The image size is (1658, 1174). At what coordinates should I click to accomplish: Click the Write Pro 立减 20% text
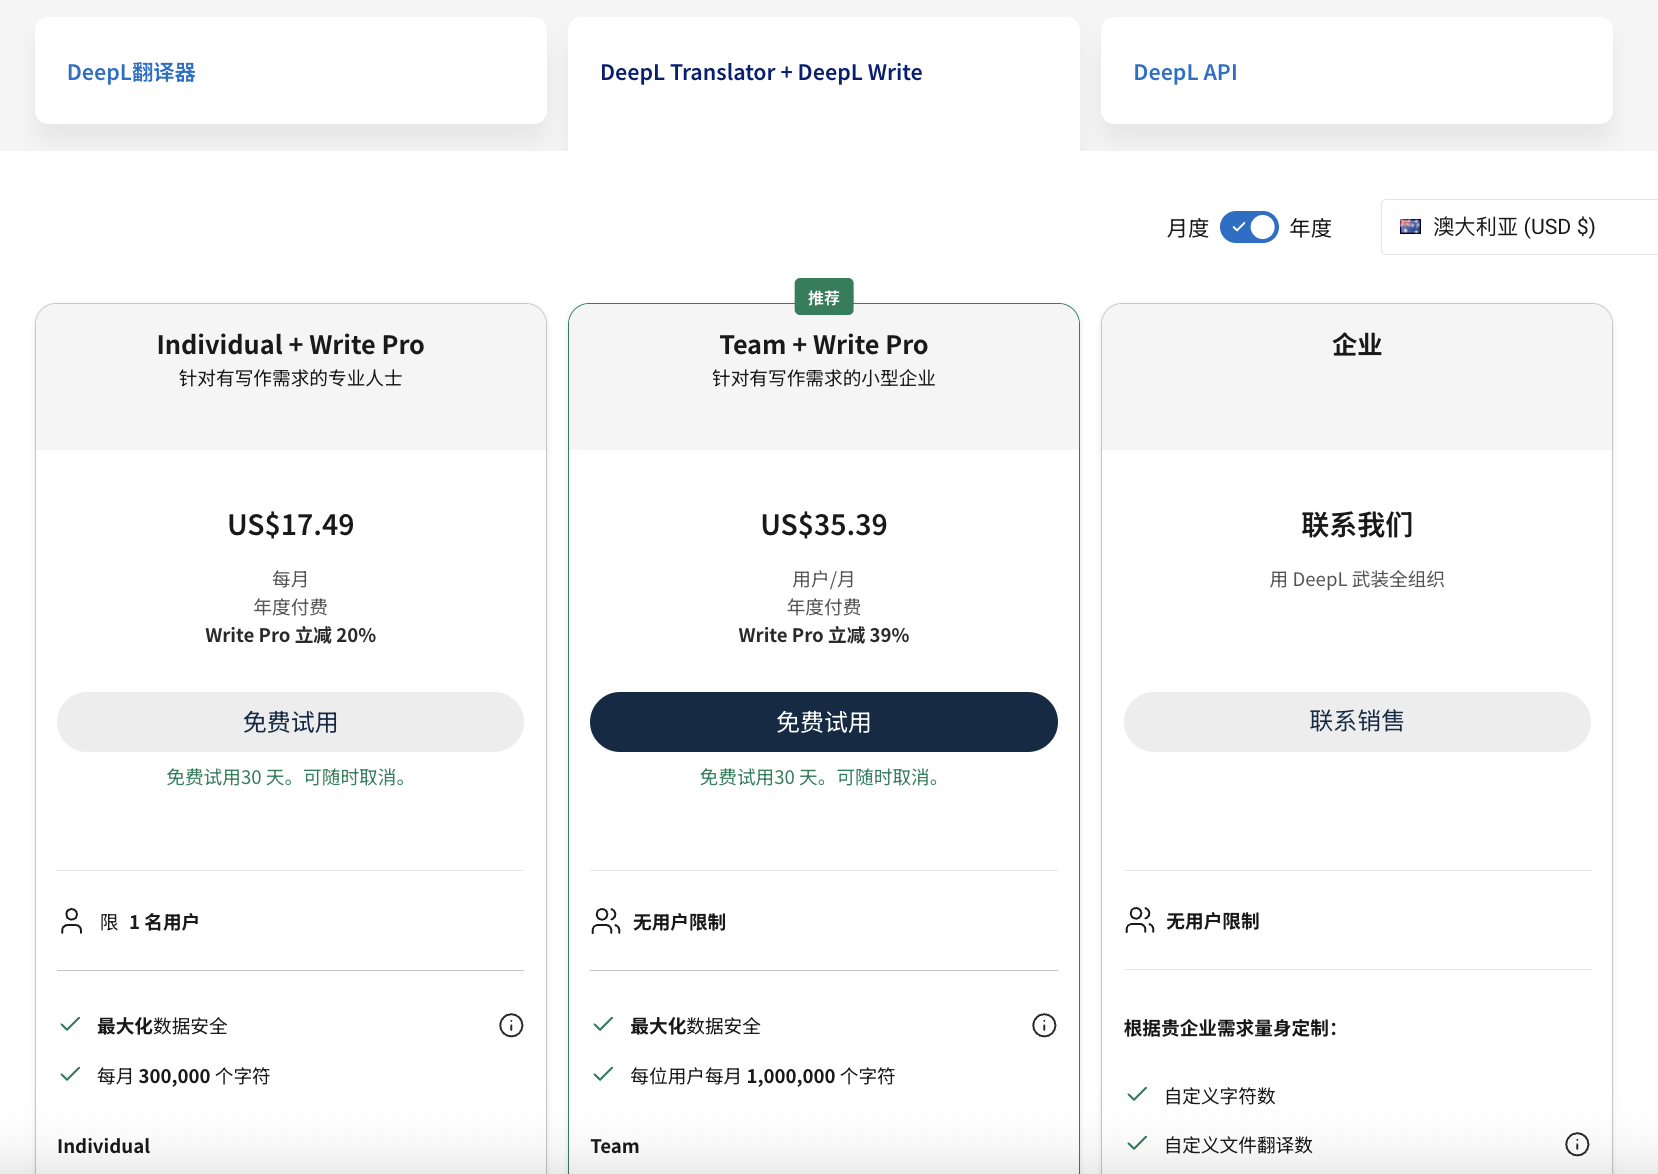pyautogui.click(x=291, y=635)
